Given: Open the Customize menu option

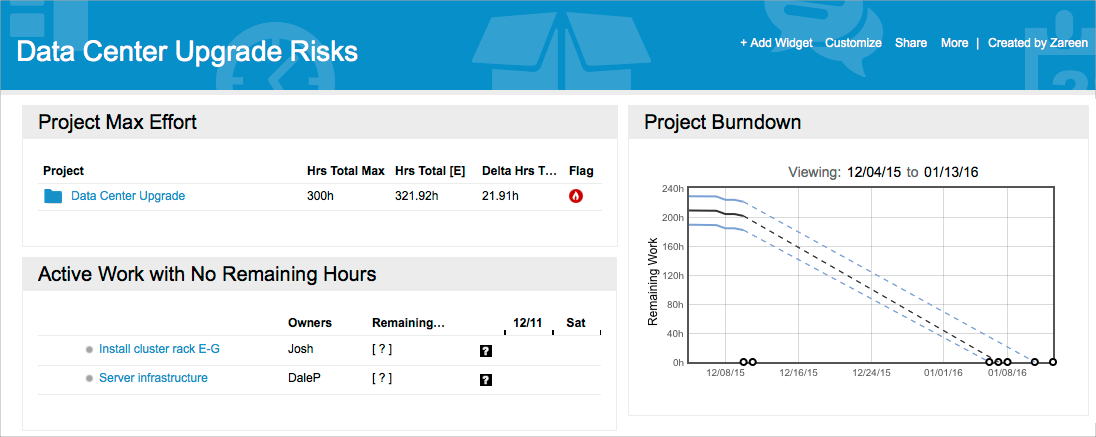Looking at the screenshot, I should pos(853,43).
